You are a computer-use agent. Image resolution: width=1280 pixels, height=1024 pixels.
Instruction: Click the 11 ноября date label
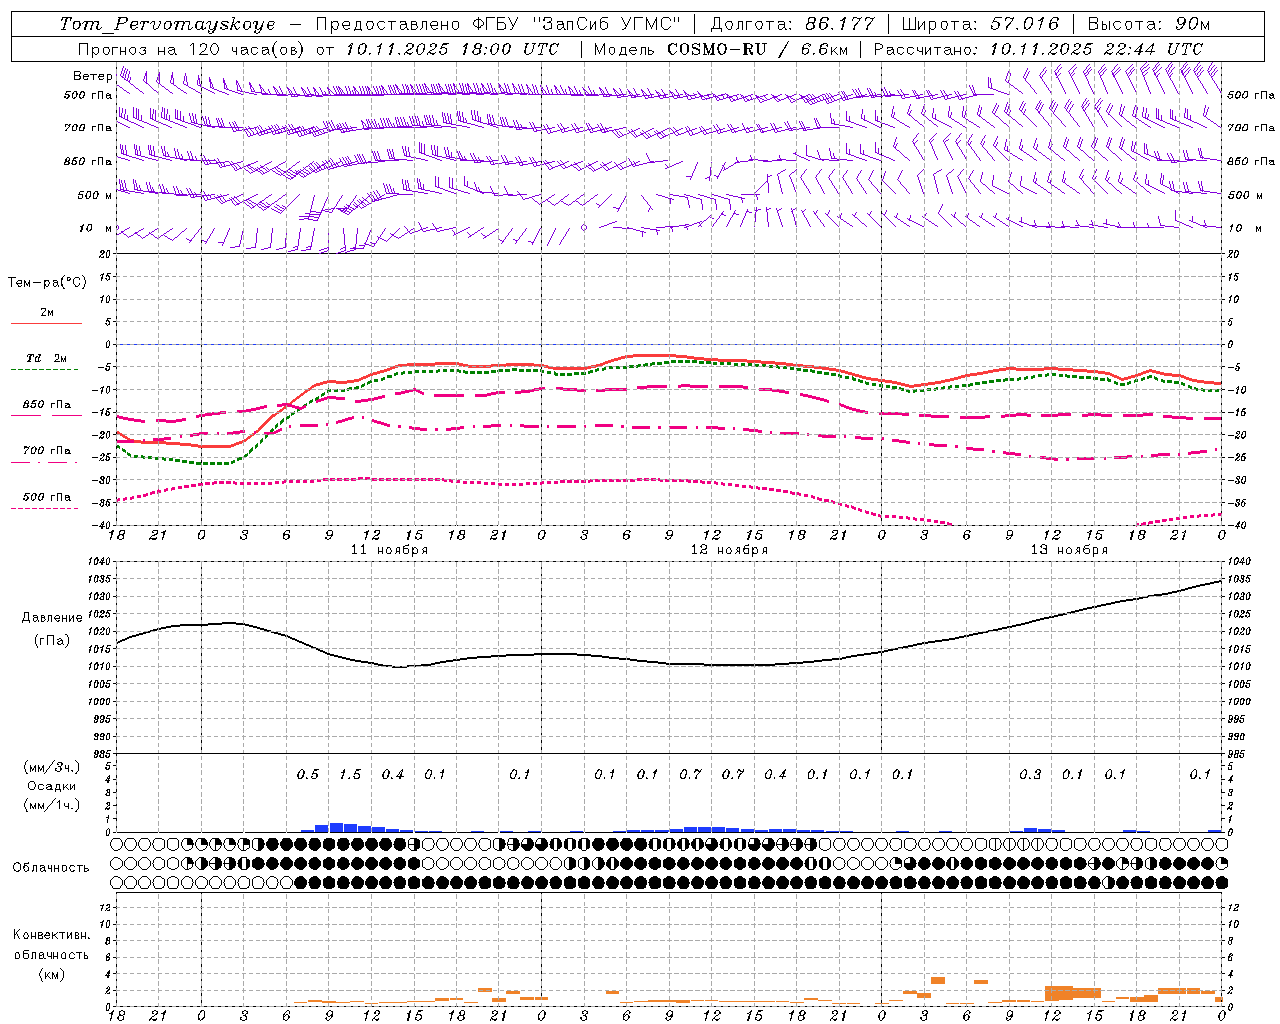point(389,550)
